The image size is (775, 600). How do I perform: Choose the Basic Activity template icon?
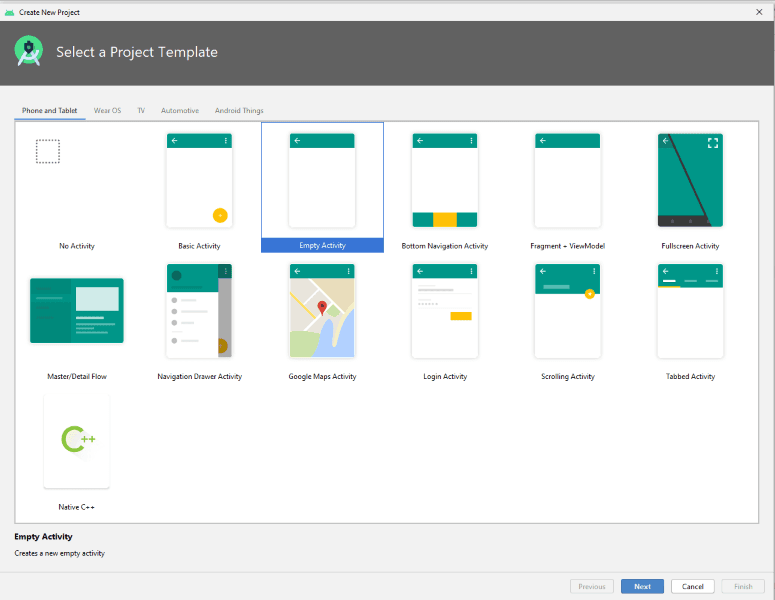(199, 181)
